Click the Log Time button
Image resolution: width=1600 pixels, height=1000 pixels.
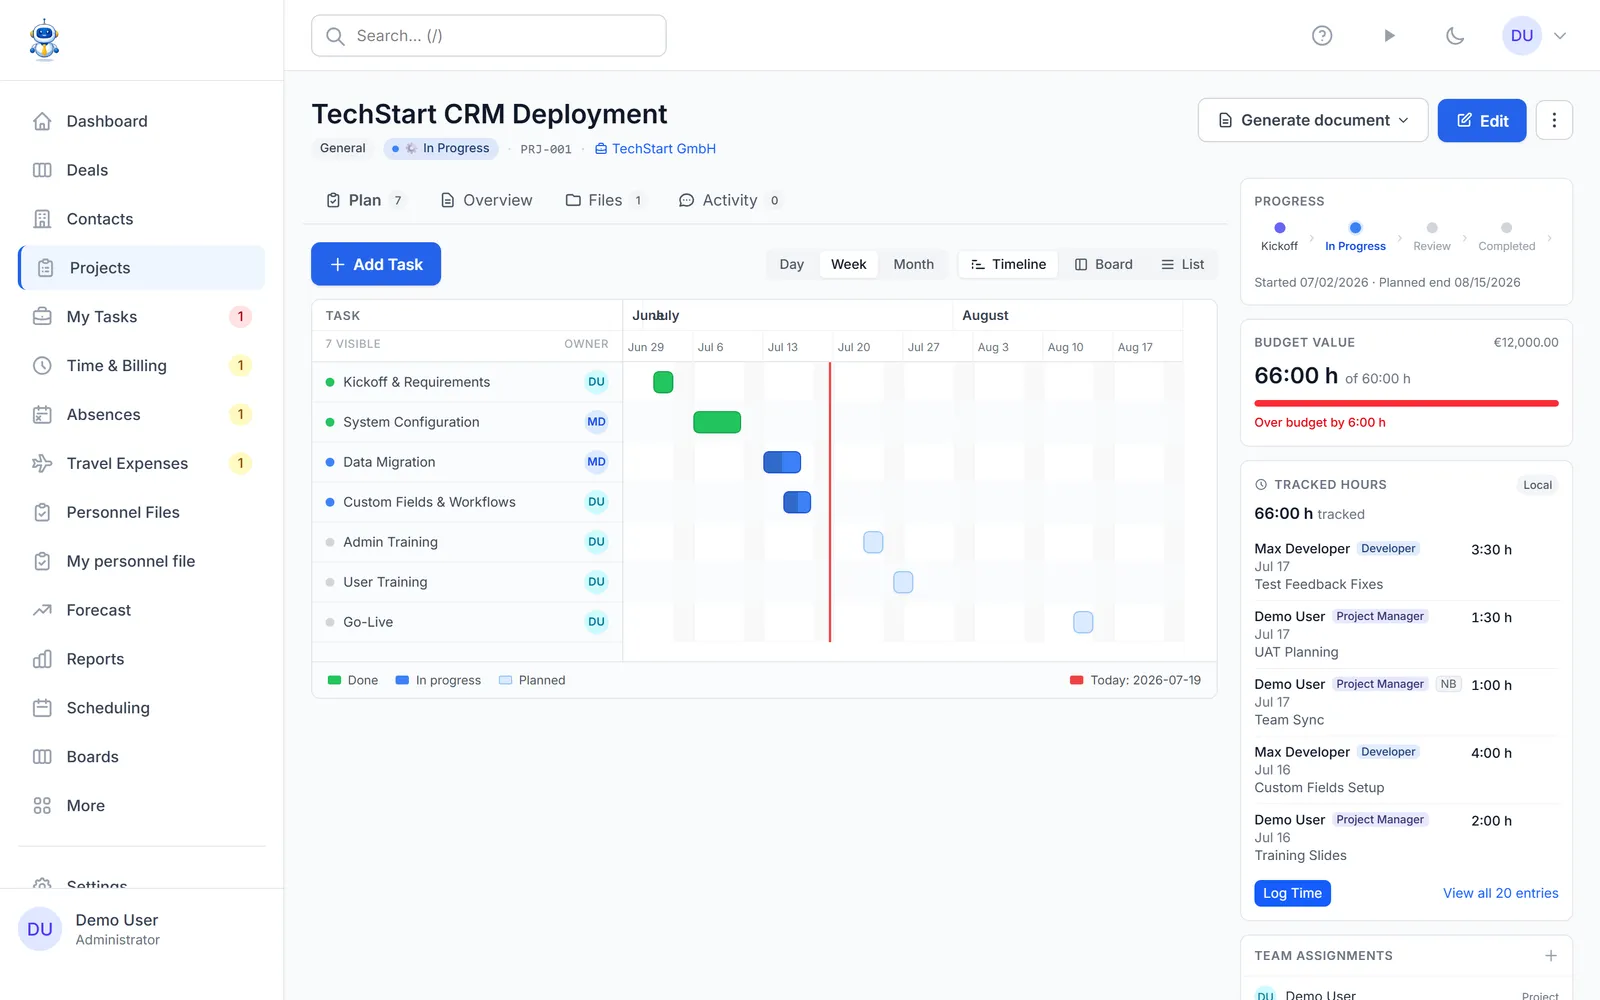tap(1292, 893)
